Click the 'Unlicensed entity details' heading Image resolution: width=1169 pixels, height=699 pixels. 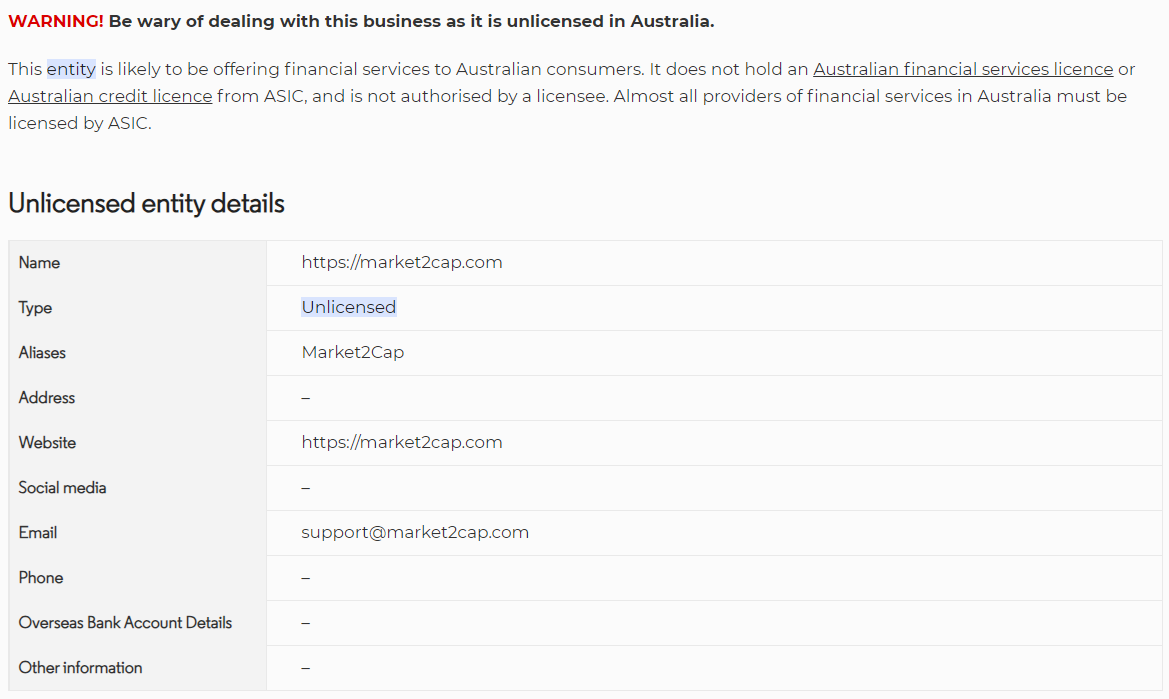(x=146, y=204)
